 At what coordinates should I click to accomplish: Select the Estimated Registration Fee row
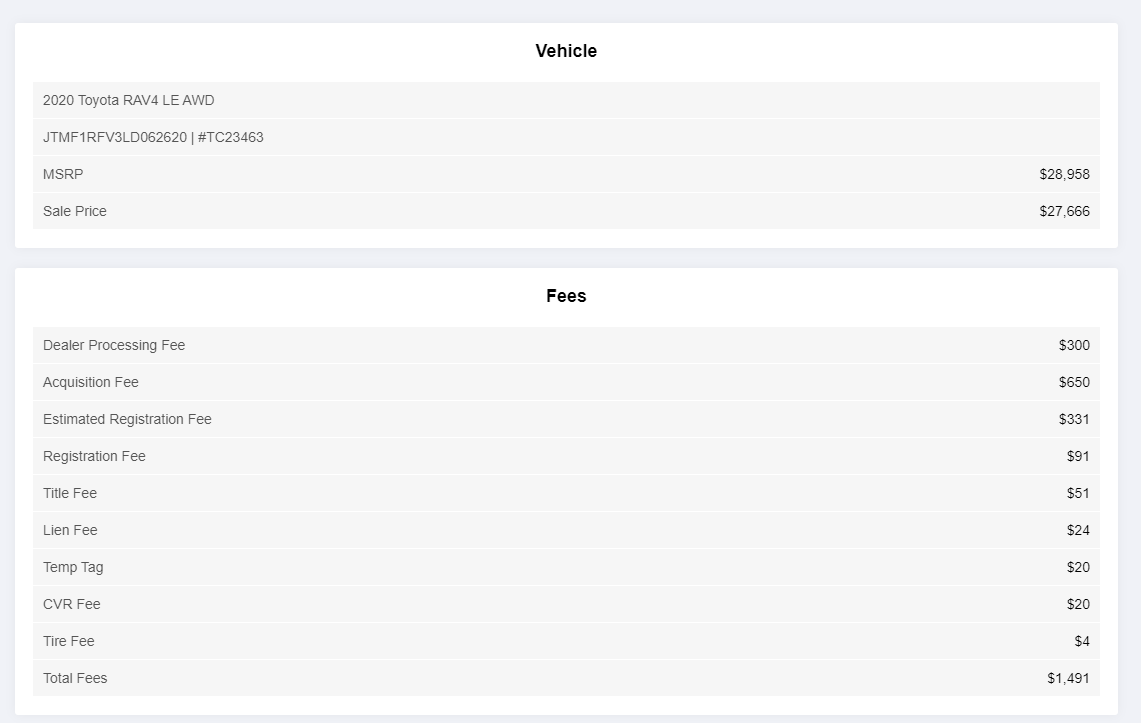point(566,420)
